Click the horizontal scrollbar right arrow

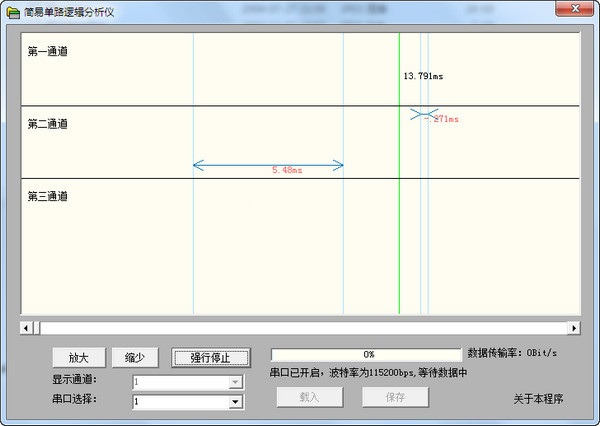pyautogui.click(x=574, y=328)
